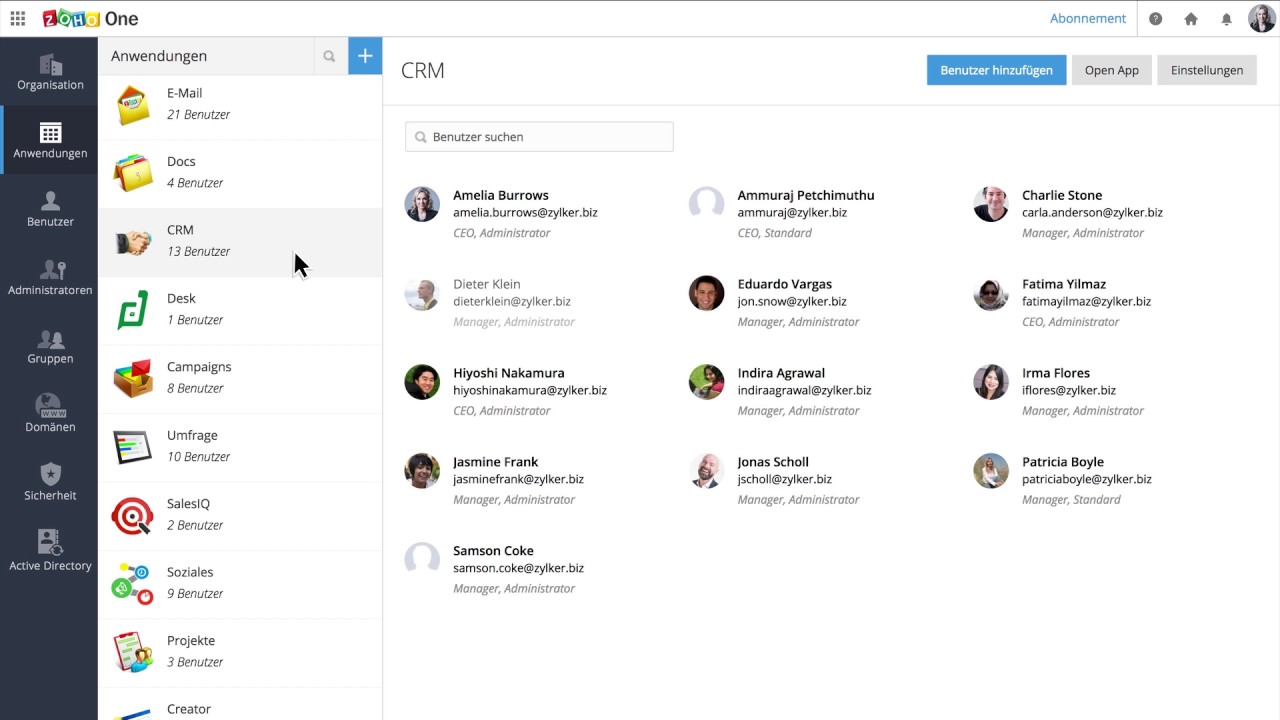Select the Umfrage survey icon
Screen dimensions: 1280x720
(132, 446)
